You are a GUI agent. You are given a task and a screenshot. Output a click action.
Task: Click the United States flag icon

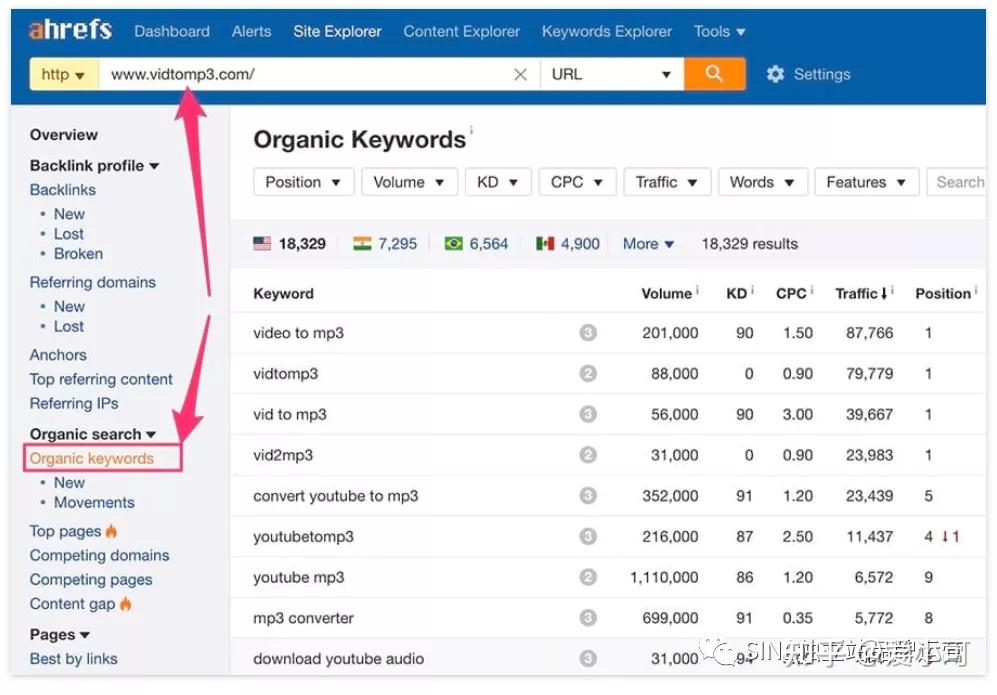tap(262, 243)
